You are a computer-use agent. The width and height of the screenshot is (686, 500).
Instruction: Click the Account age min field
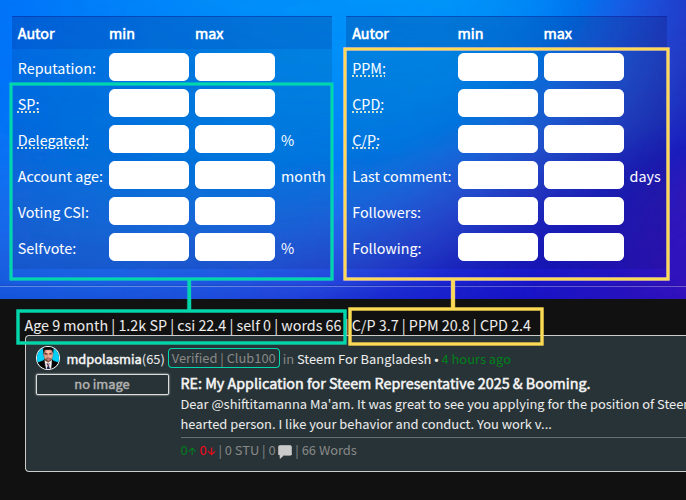tap(149, 175)
